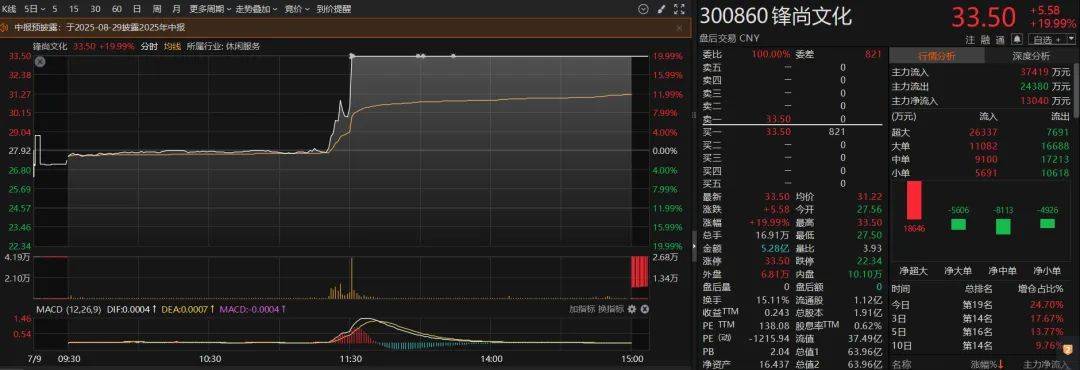Toggle the 均线 average line display
Screen dimensions: 1080x370
click(172, 46)
